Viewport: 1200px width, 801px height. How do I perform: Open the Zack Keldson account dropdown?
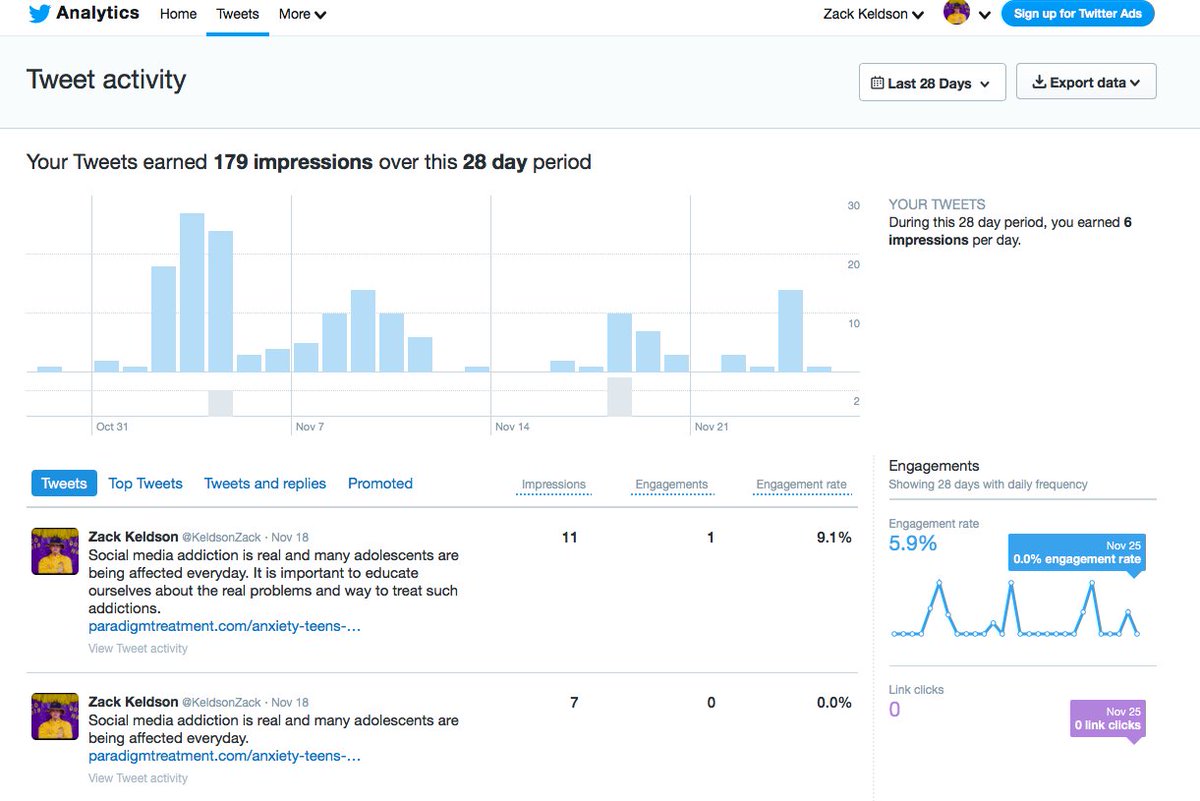coord(873,14)
